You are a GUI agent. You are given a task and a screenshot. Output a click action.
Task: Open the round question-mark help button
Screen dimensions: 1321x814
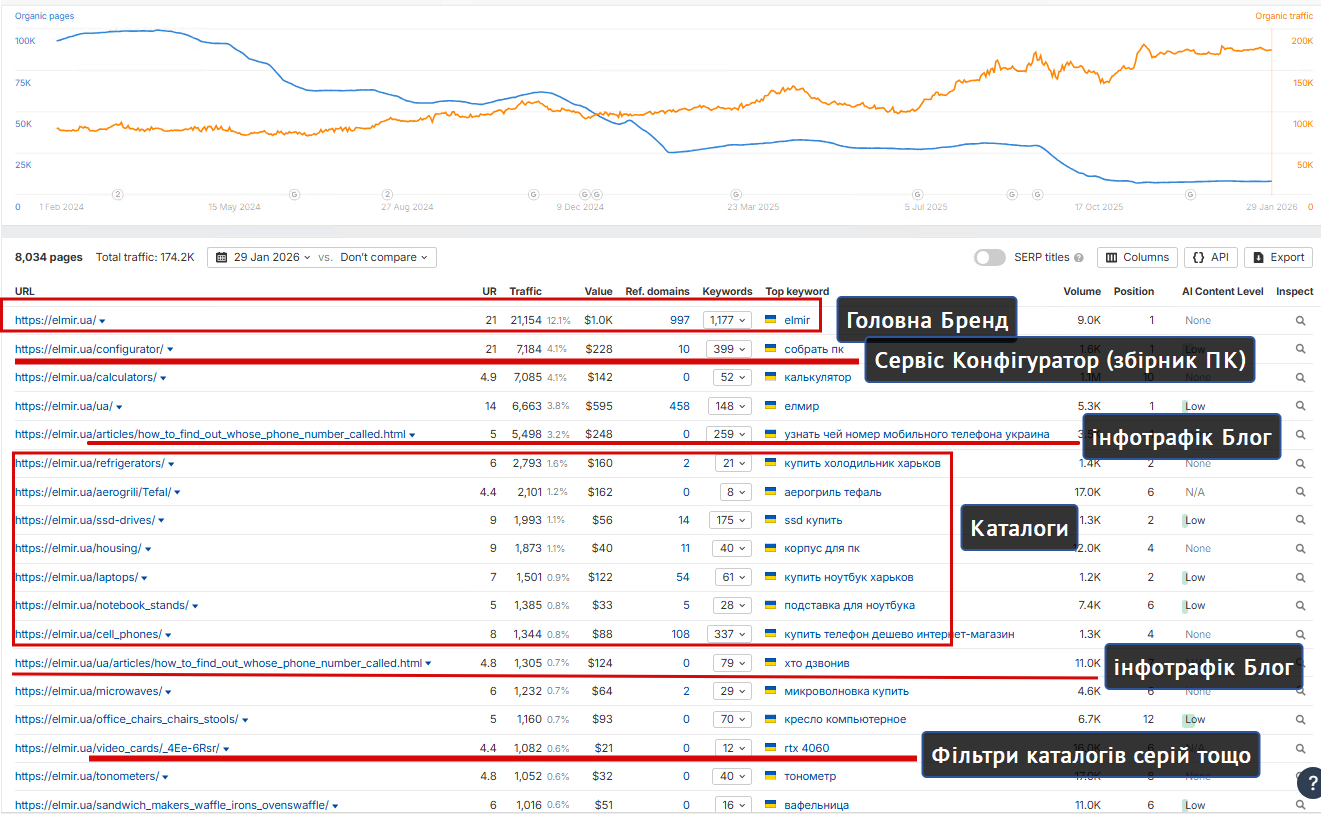coord(1309,783)
